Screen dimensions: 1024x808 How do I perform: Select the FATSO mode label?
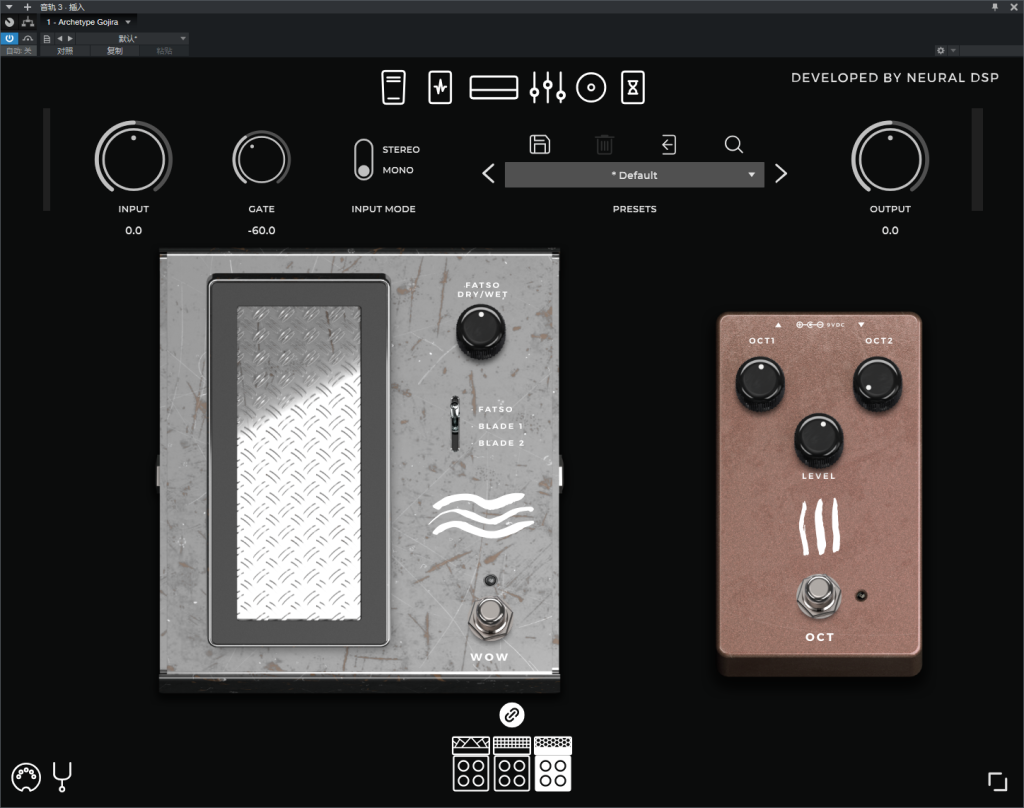(x=496, y=409)
